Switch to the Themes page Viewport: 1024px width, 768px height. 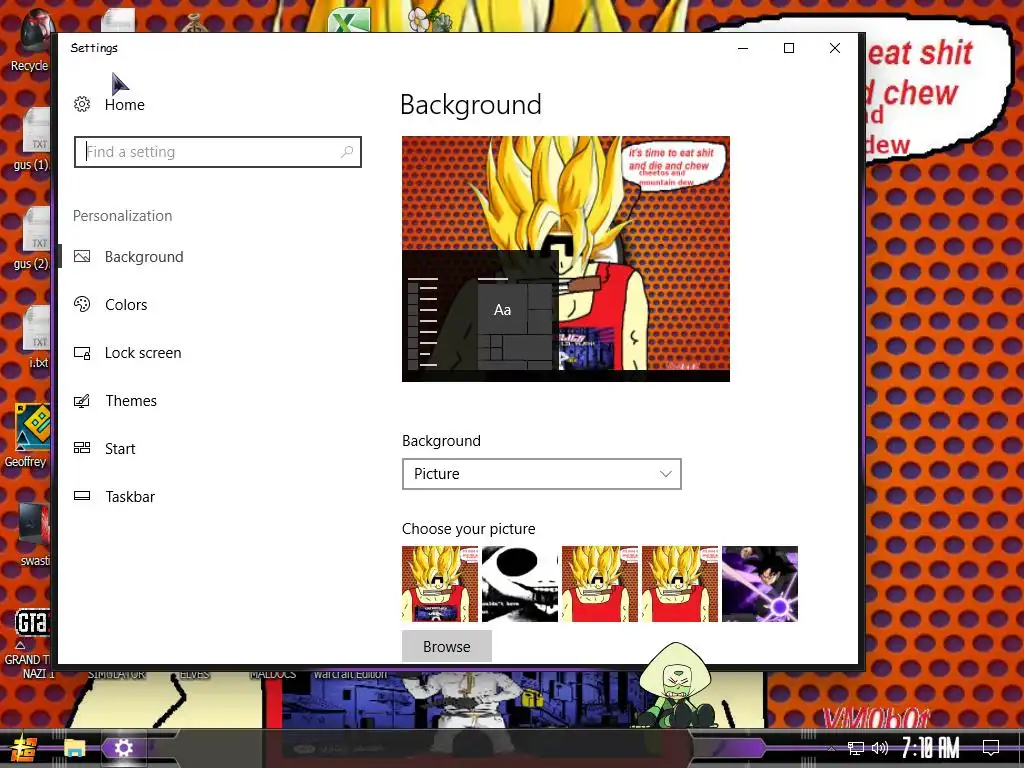click(131, 401)
